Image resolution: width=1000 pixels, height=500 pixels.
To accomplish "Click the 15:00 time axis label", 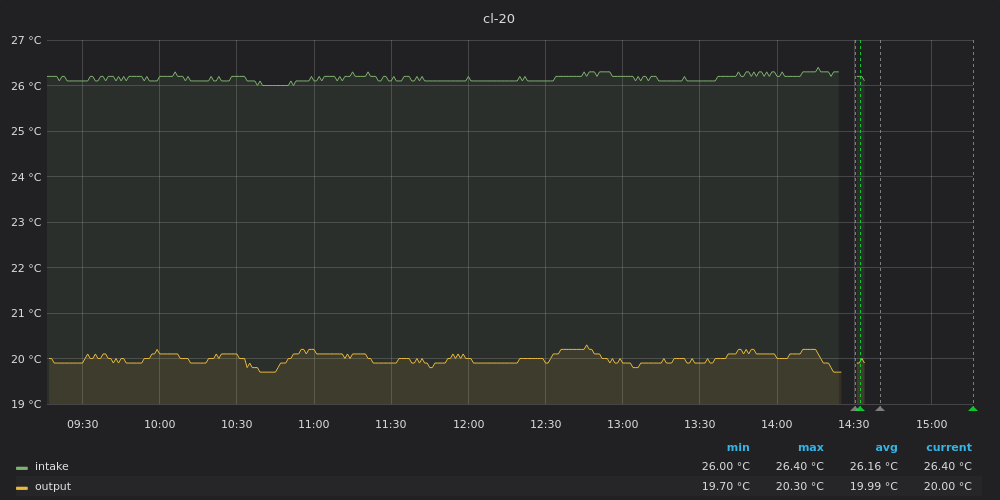I will 931,425.
